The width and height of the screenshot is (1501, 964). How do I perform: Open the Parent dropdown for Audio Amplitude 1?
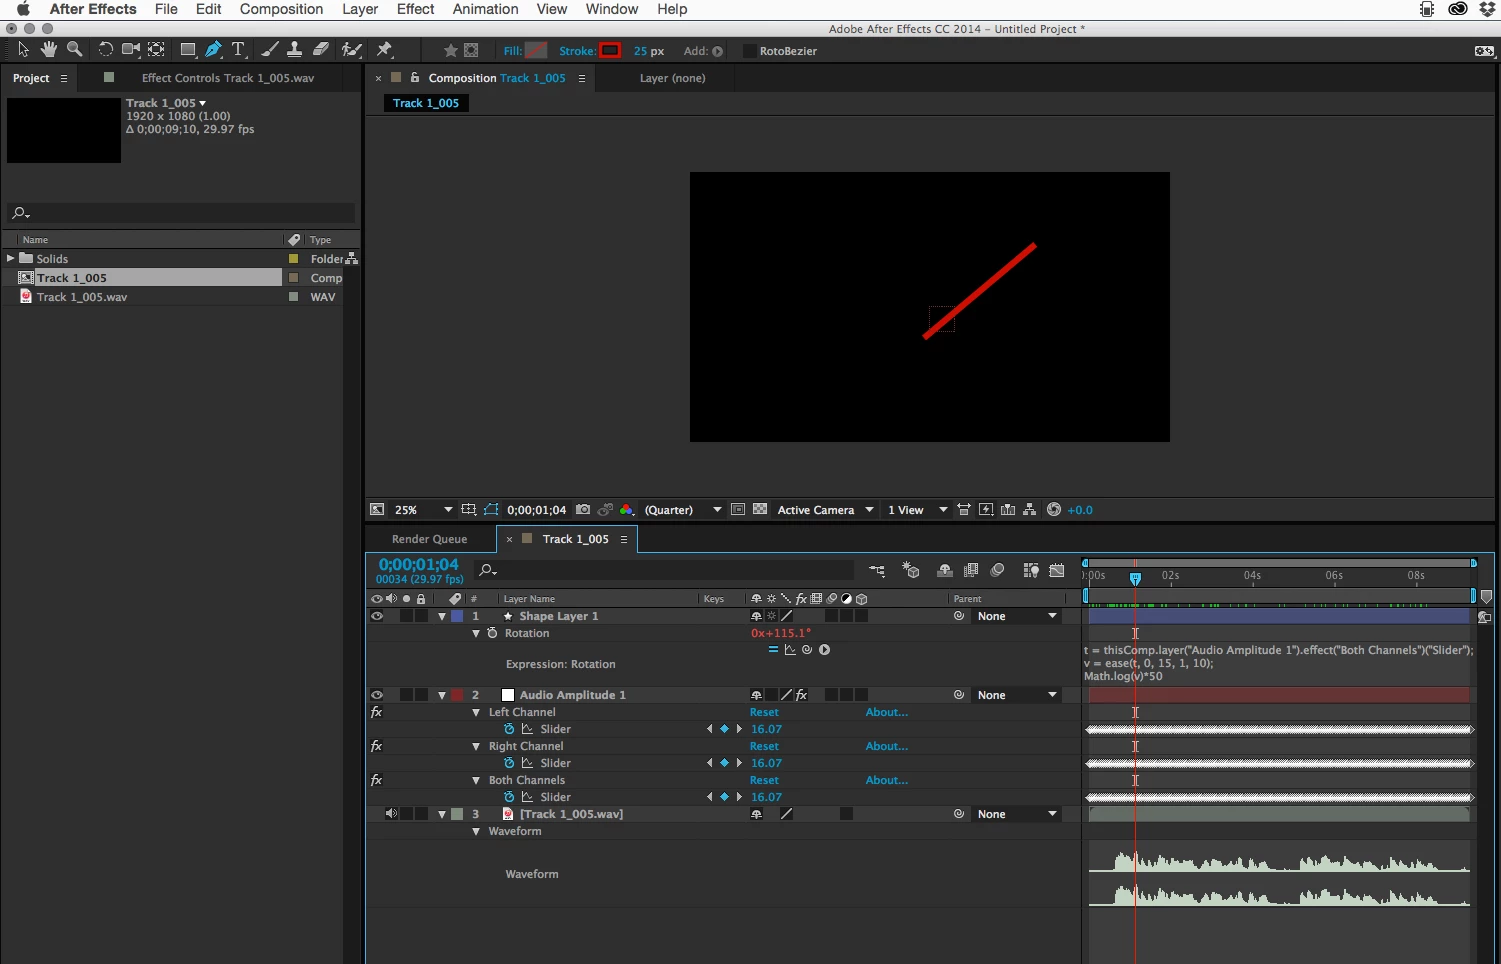(x=1016, y=695)
